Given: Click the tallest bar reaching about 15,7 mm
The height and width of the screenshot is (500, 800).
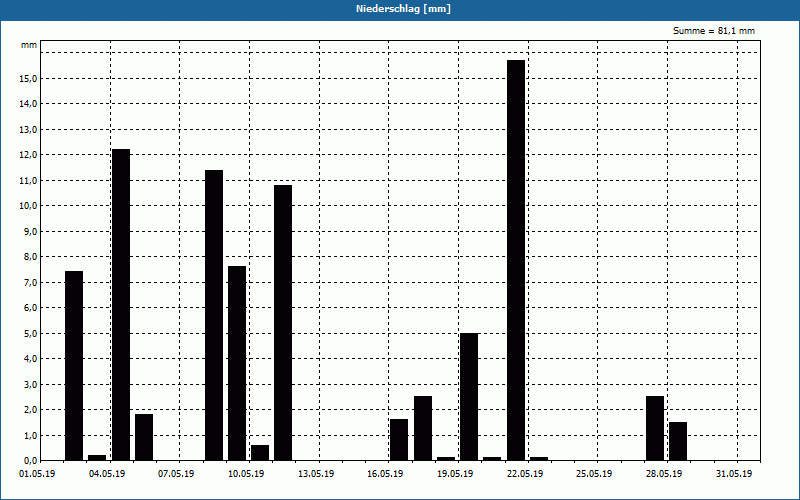Looking at the screenshot, I should [x=516, y=260].
